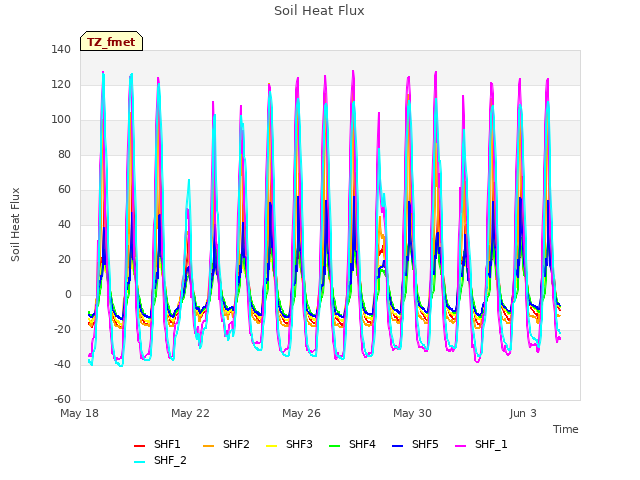The image size is (640, 480).
Task: Click the 60 y-axis tick label
Action: [x=64, y=190]
